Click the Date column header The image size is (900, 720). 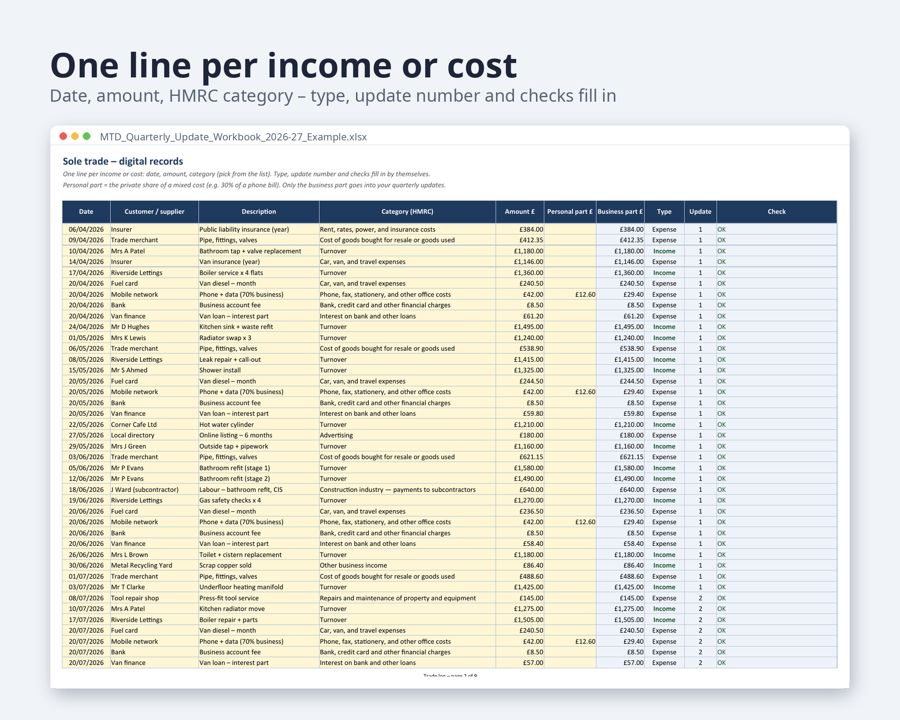tap(86, 212)
